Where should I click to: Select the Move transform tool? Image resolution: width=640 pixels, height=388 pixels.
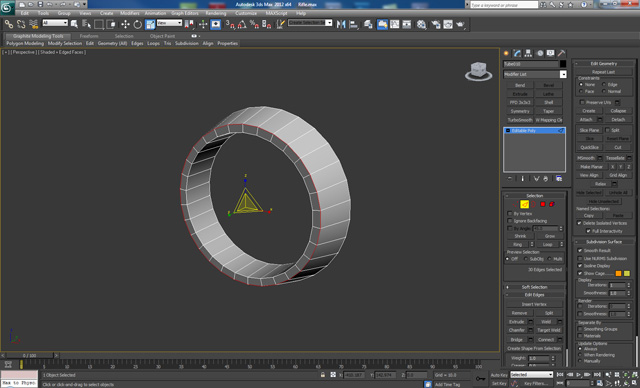(125, 24)
